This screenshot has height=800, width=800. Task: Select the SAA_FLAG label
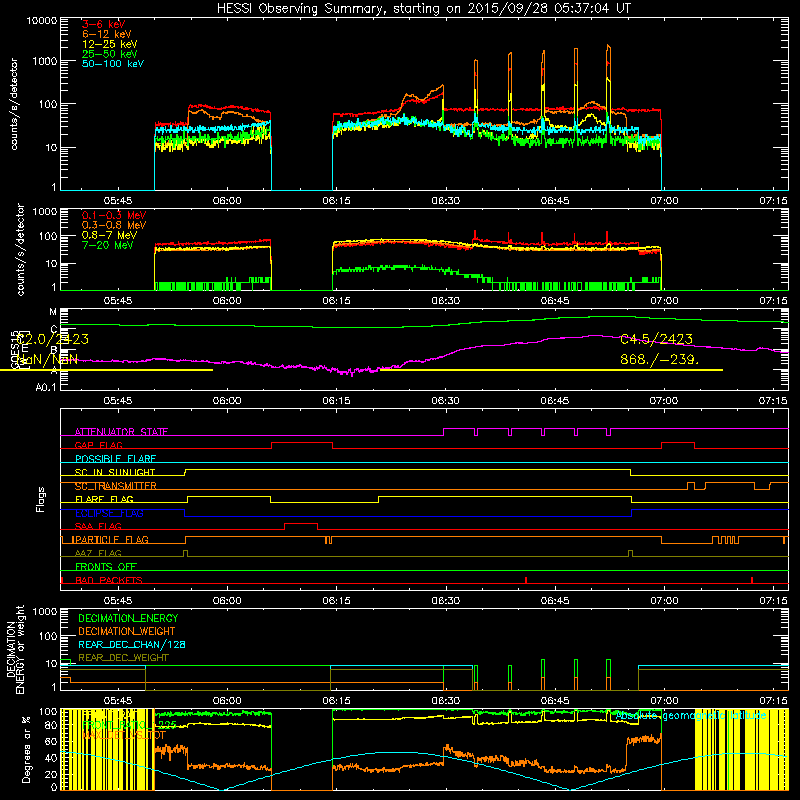pyautogui.click(x=98, y=527)
